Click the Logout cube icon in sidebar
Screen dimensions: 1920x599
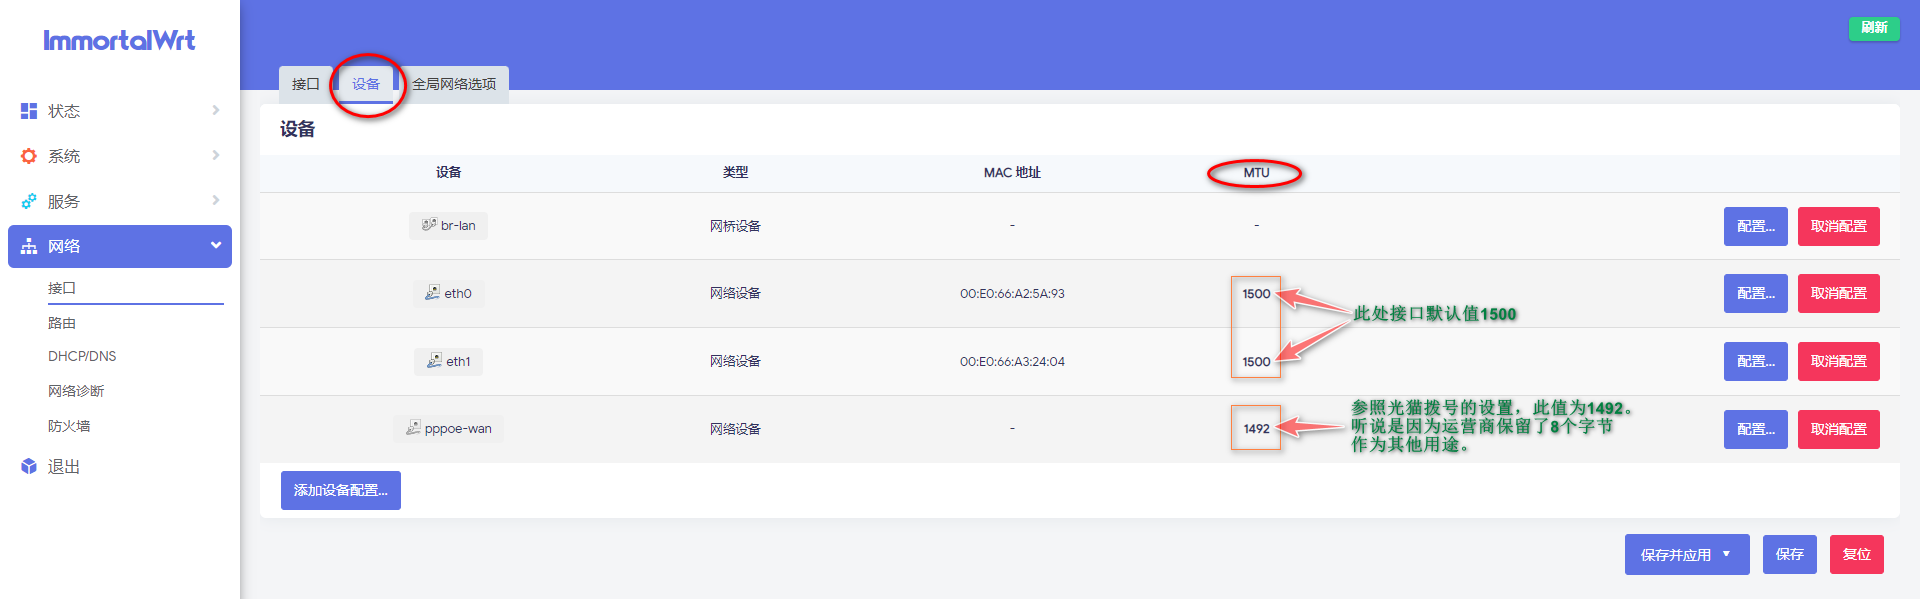pos(29,466)
